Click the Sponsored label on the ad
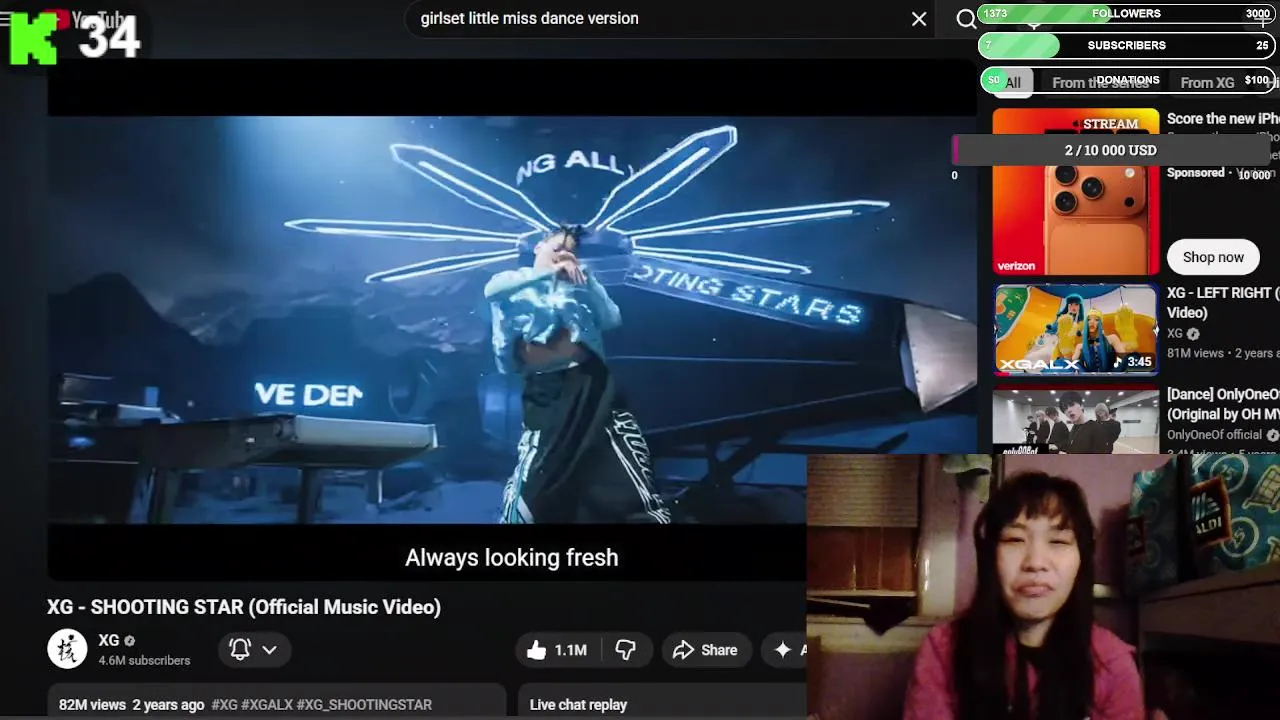 pos(1196,173)
